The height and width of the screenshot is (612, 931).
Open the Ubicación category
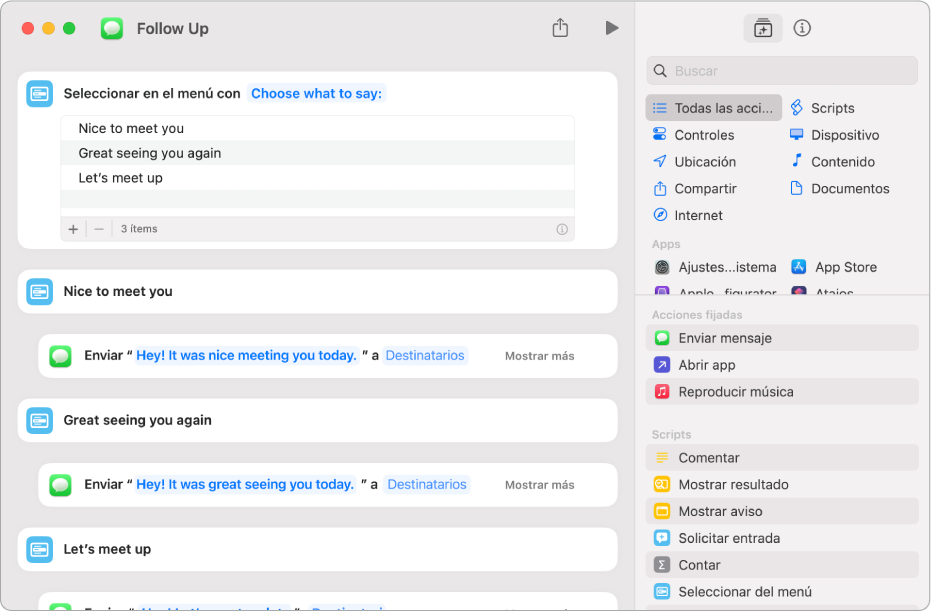click(x=694, y=161)
